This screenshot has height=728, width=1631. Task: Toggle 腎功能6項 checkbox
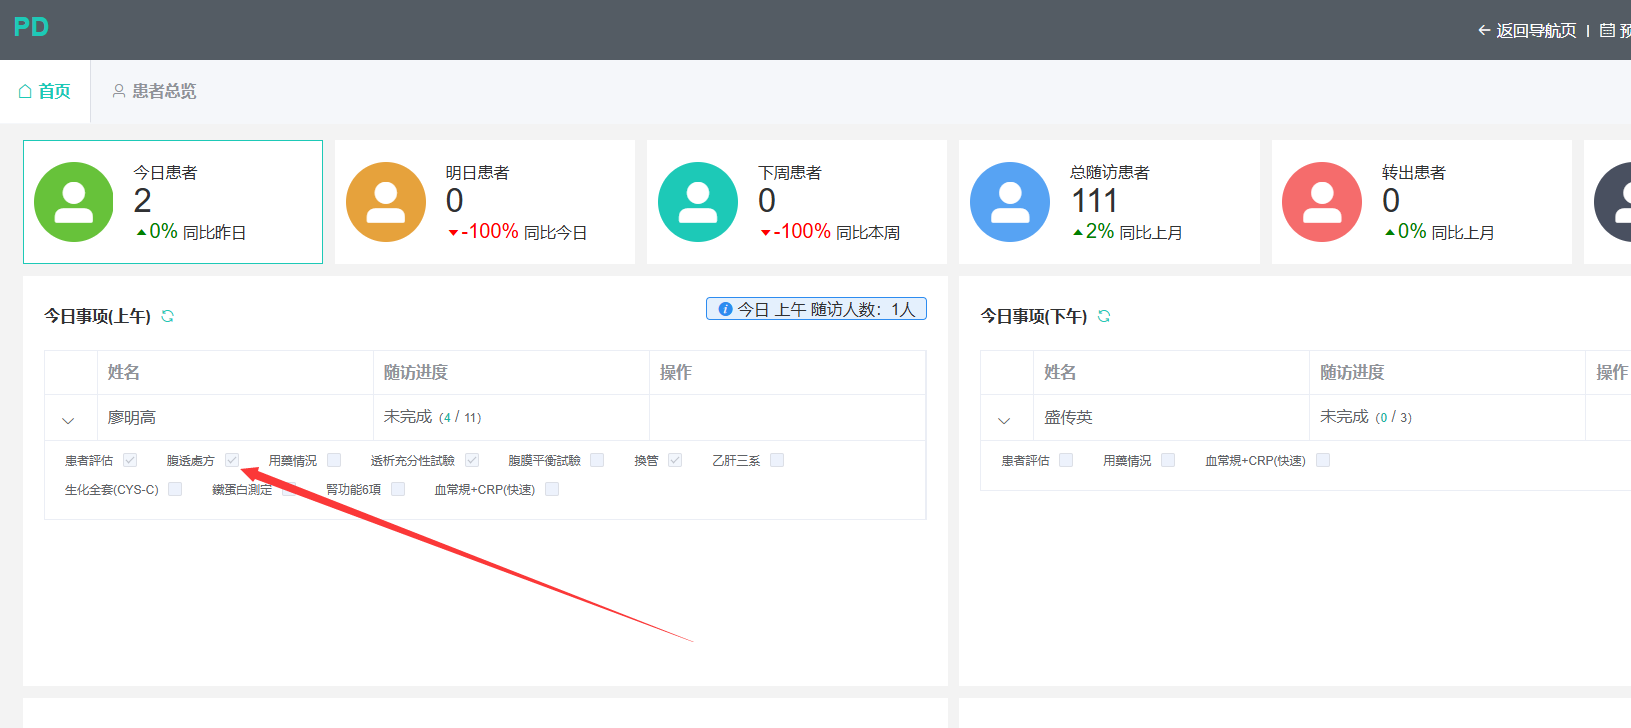398,489
